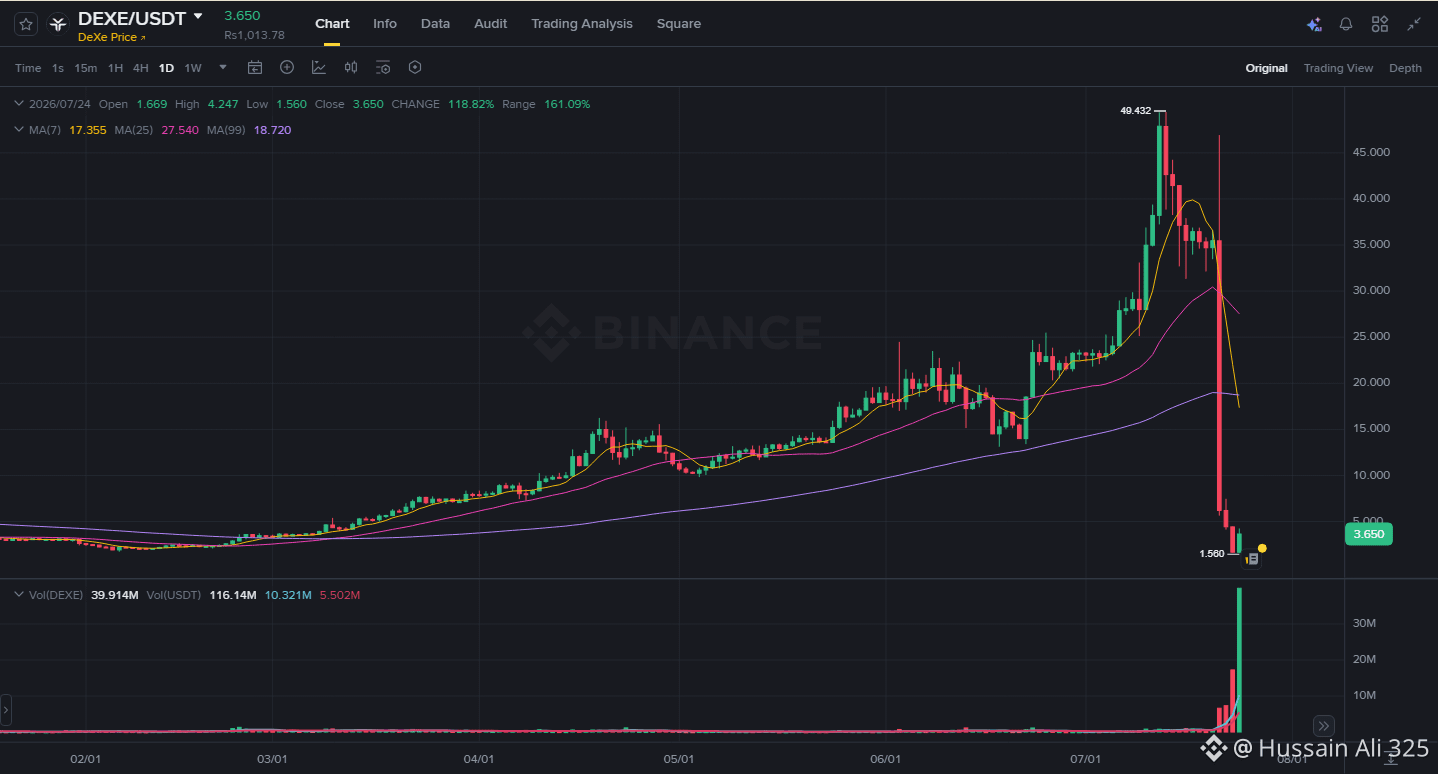Expand the left side panel arrow
The width and height of the screenshot is (1438, 774).
pyautogui.click(x=6, y=712)
